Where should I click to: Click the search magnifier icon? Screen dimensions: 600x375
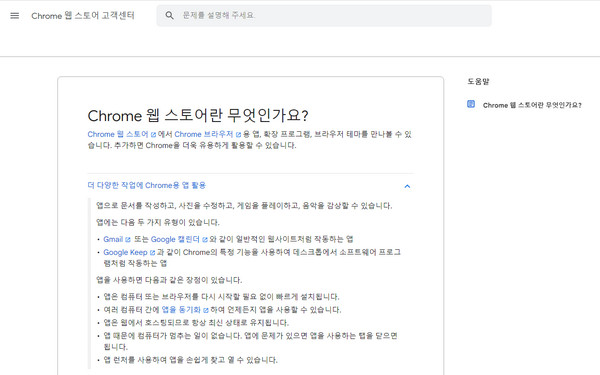(x=169, y=15)
